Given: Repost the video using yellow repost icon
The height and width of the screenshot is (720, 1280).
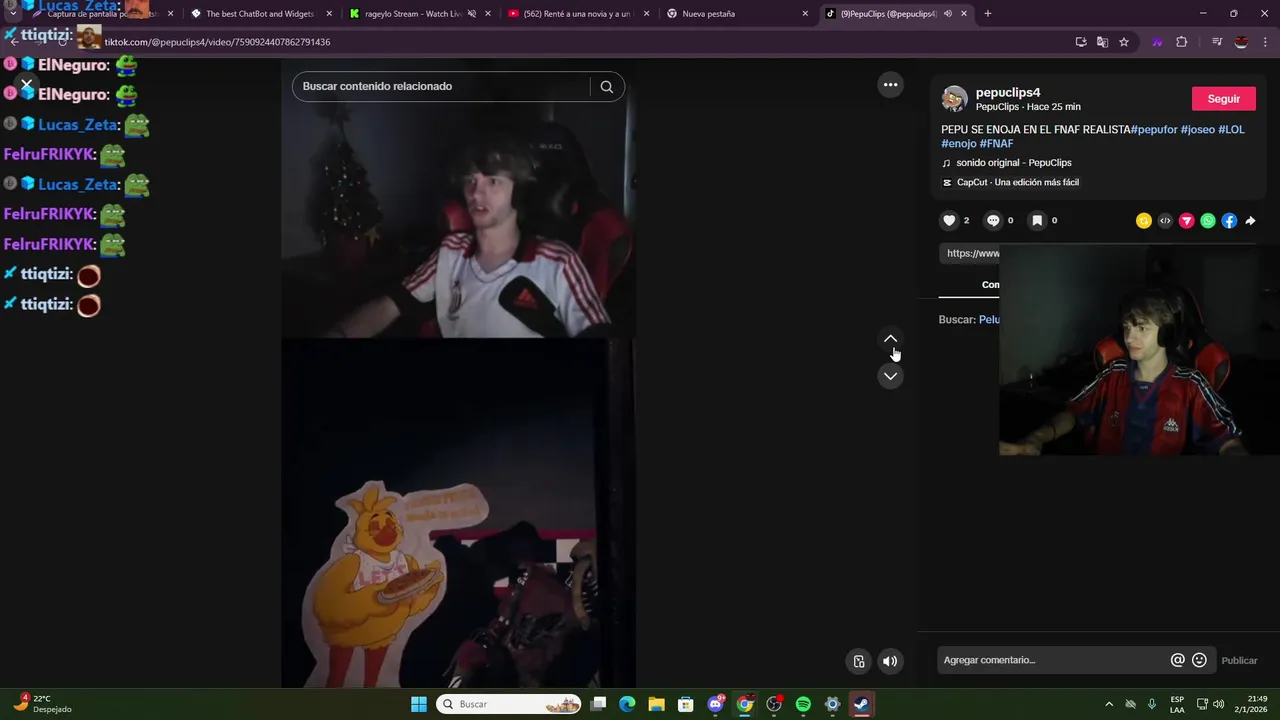Looking at the screenshot, I should (x=1144, y=221).
